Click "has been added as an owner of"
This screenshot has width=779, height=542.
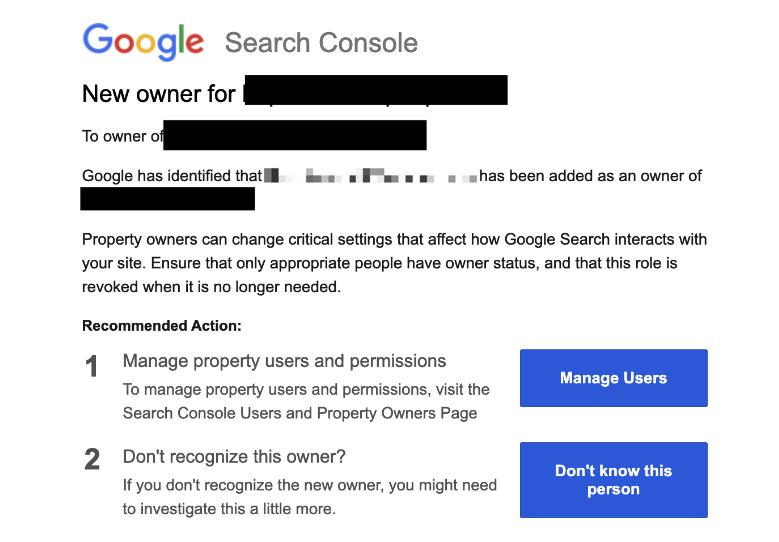[x=590, y=176]
